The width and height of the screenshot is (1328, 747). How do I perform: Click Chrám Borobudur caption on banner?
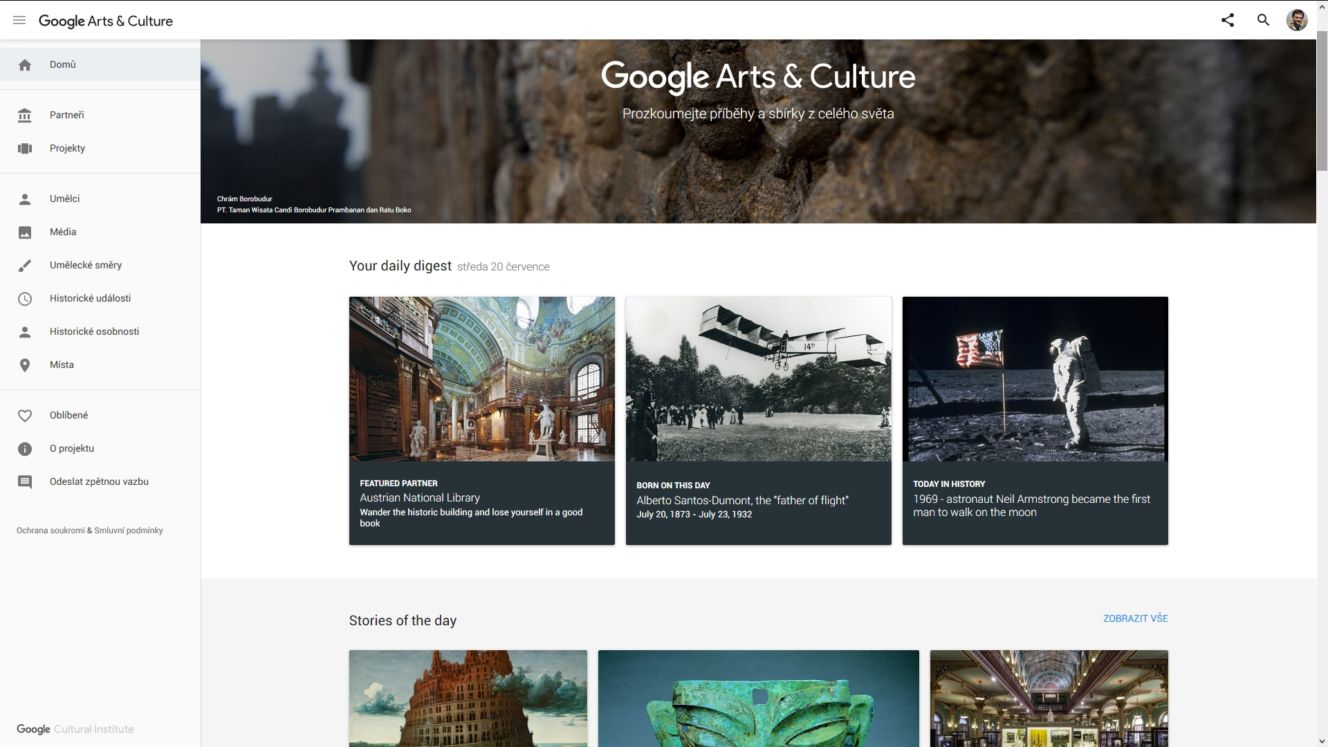[244, 199]
